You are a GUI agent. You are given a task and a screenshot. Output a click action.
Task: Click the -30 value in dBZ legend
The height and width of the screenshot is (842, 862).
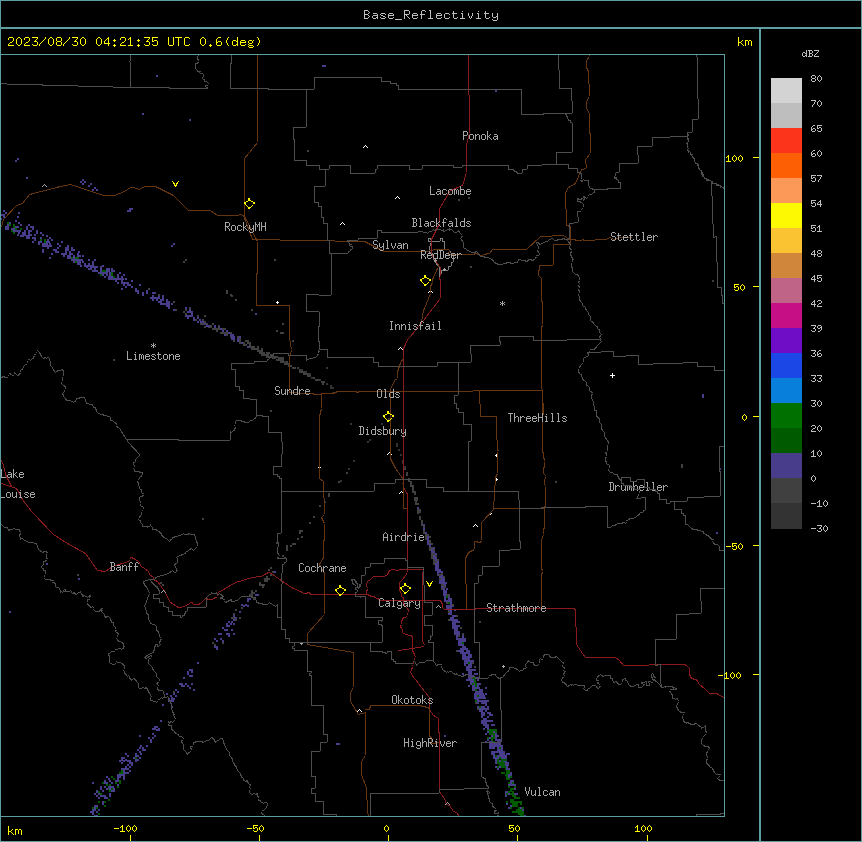[x=819, y=528]
